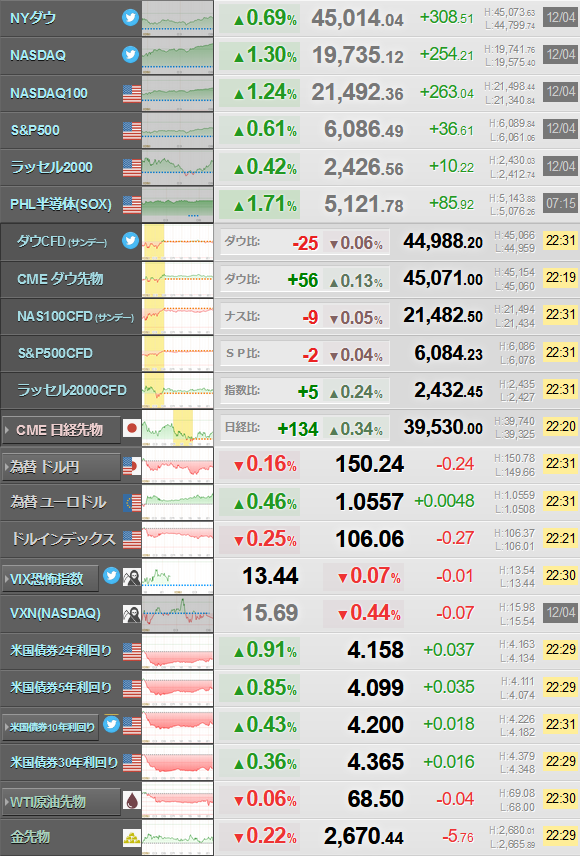Image resolution: width=580 pixels, height=856 pixels.
Task: Click the NYダウ mini chart thumbnail
Action: pyautogui.click(x=177, y=19)
